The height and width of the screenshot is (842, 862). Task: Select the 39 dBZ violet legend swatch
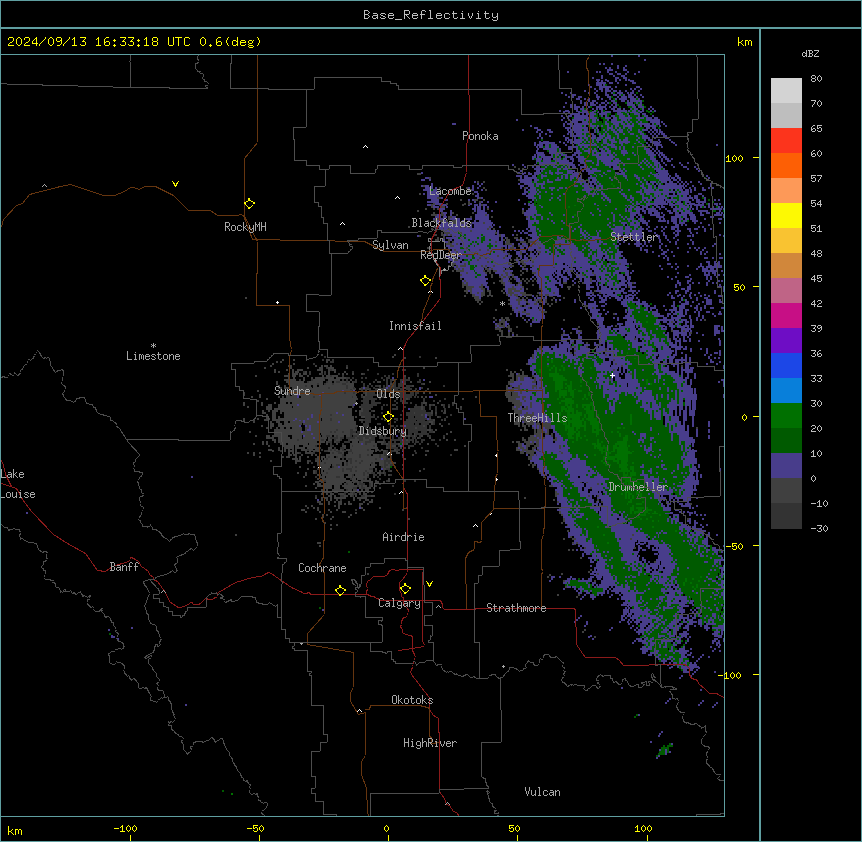(x=786, y=340)
